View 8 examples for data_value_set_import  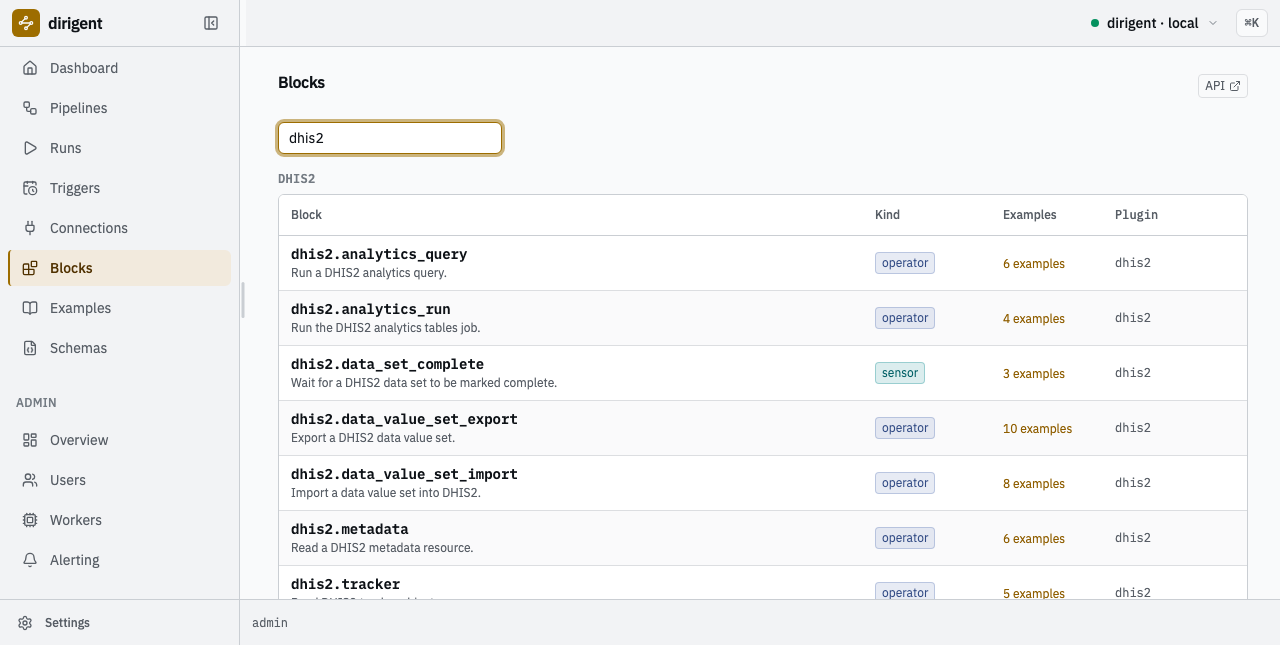[x=1034, y=484]
